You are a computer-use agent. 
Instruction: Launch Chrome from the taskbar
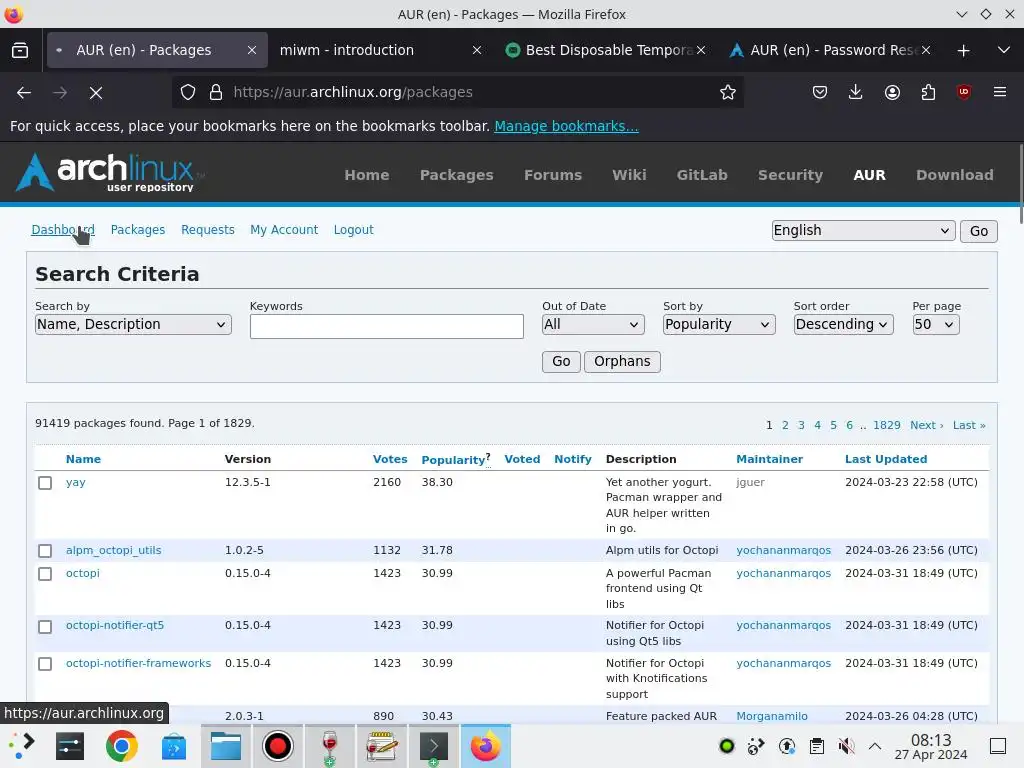(121, 746)
